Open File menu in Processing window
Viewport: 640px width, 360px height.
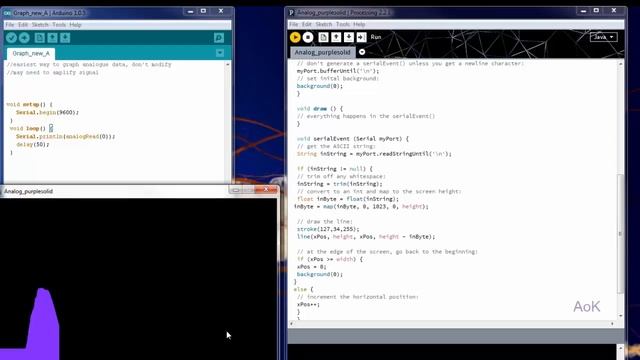(293, 24)
